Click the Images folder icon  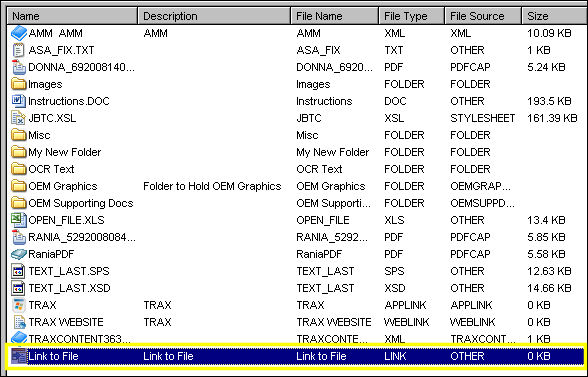[19, 84]
